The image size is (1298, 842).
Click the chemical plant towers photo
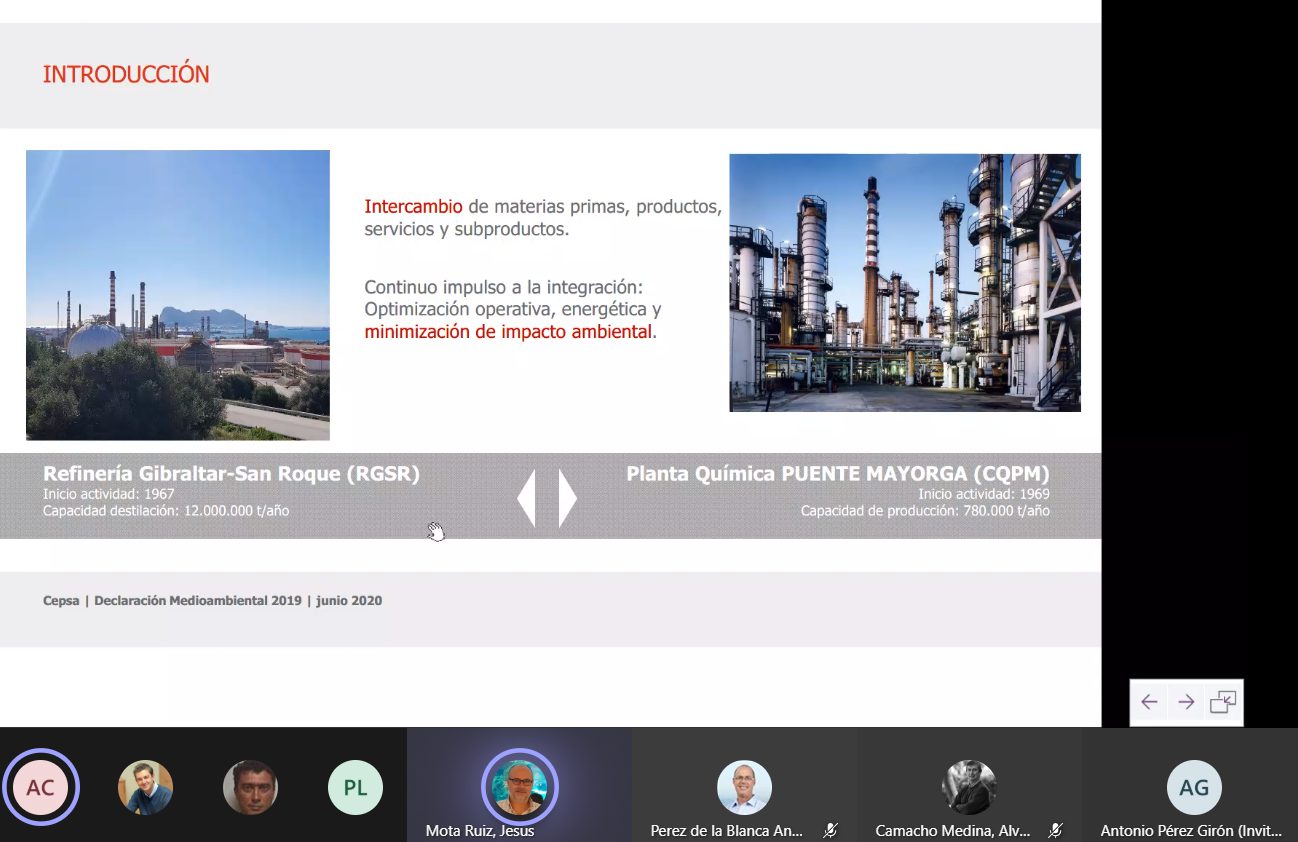tap(905, 282)
